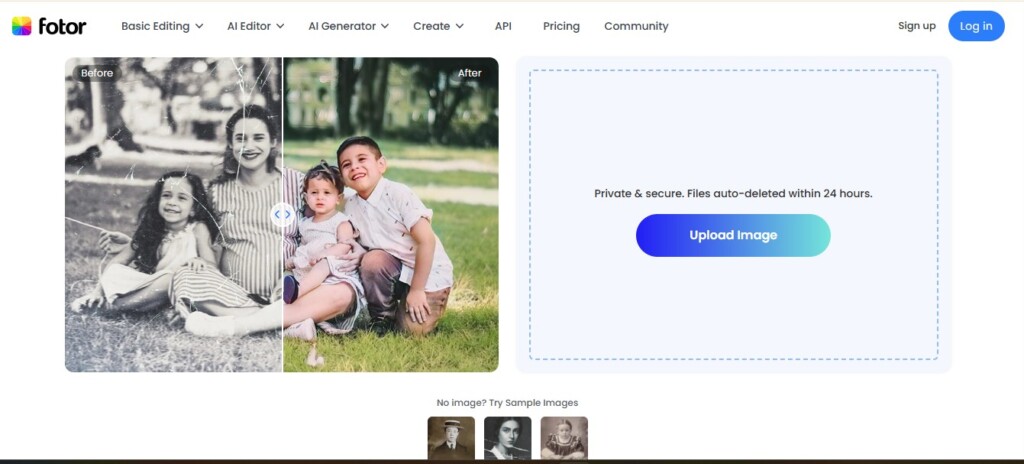The width and height of the screenshot is (1024, 464).
Task: Open the Pricing page
Action: (x=561, y=26)
